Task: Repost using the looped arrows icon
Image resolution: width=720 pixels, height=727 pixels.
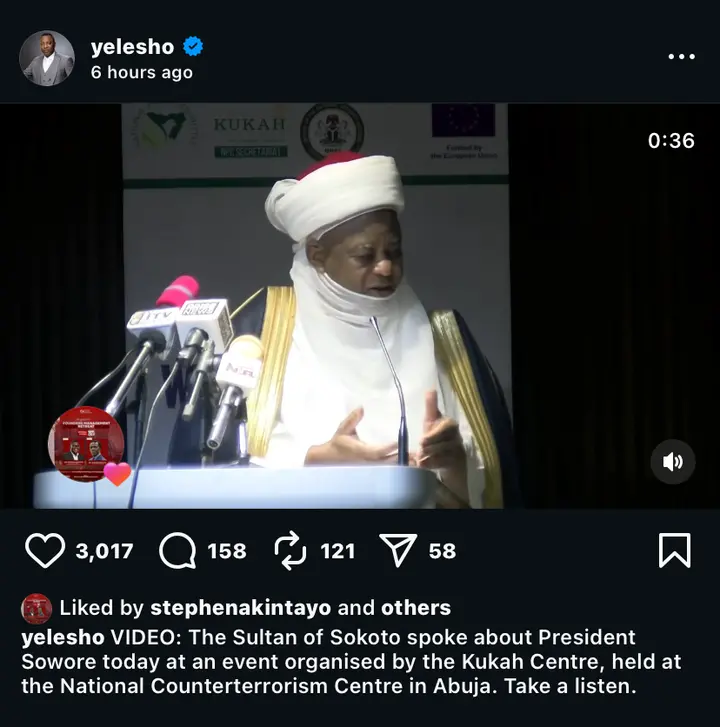Action: tap(290, 551)
